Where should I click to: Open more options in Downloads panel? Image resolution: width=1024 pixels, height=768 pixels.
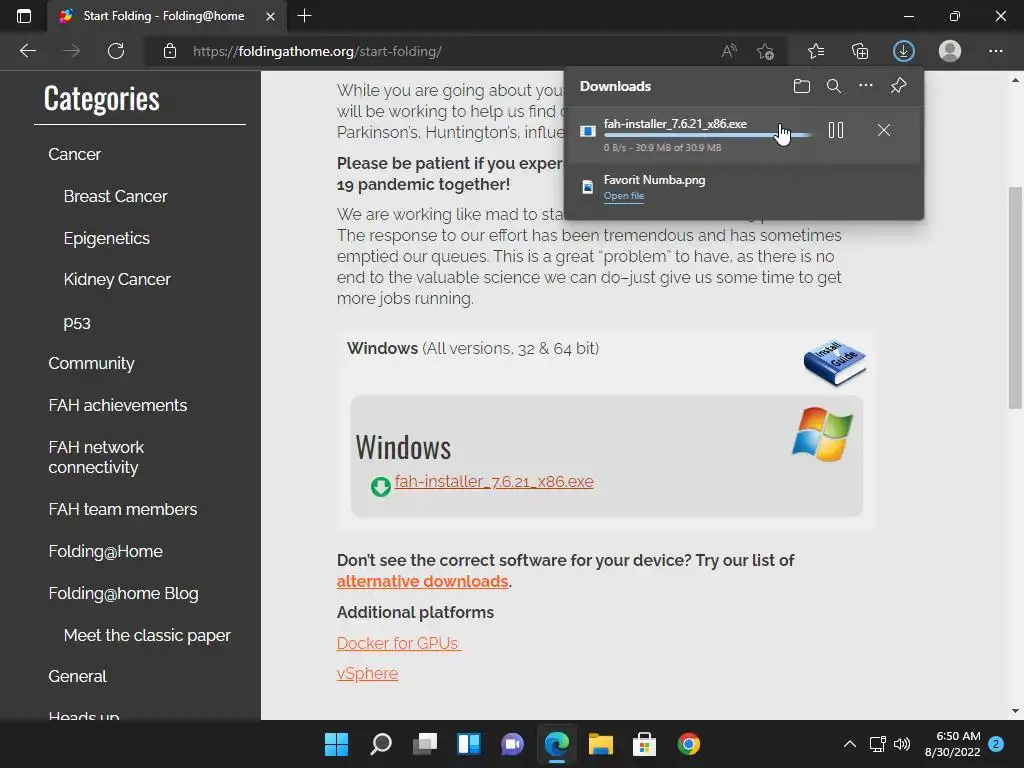(865, 86)
